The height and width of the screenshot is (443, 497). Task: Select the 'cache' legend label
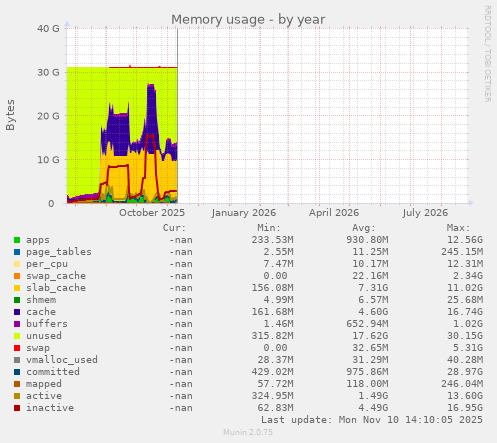point(41,312)
